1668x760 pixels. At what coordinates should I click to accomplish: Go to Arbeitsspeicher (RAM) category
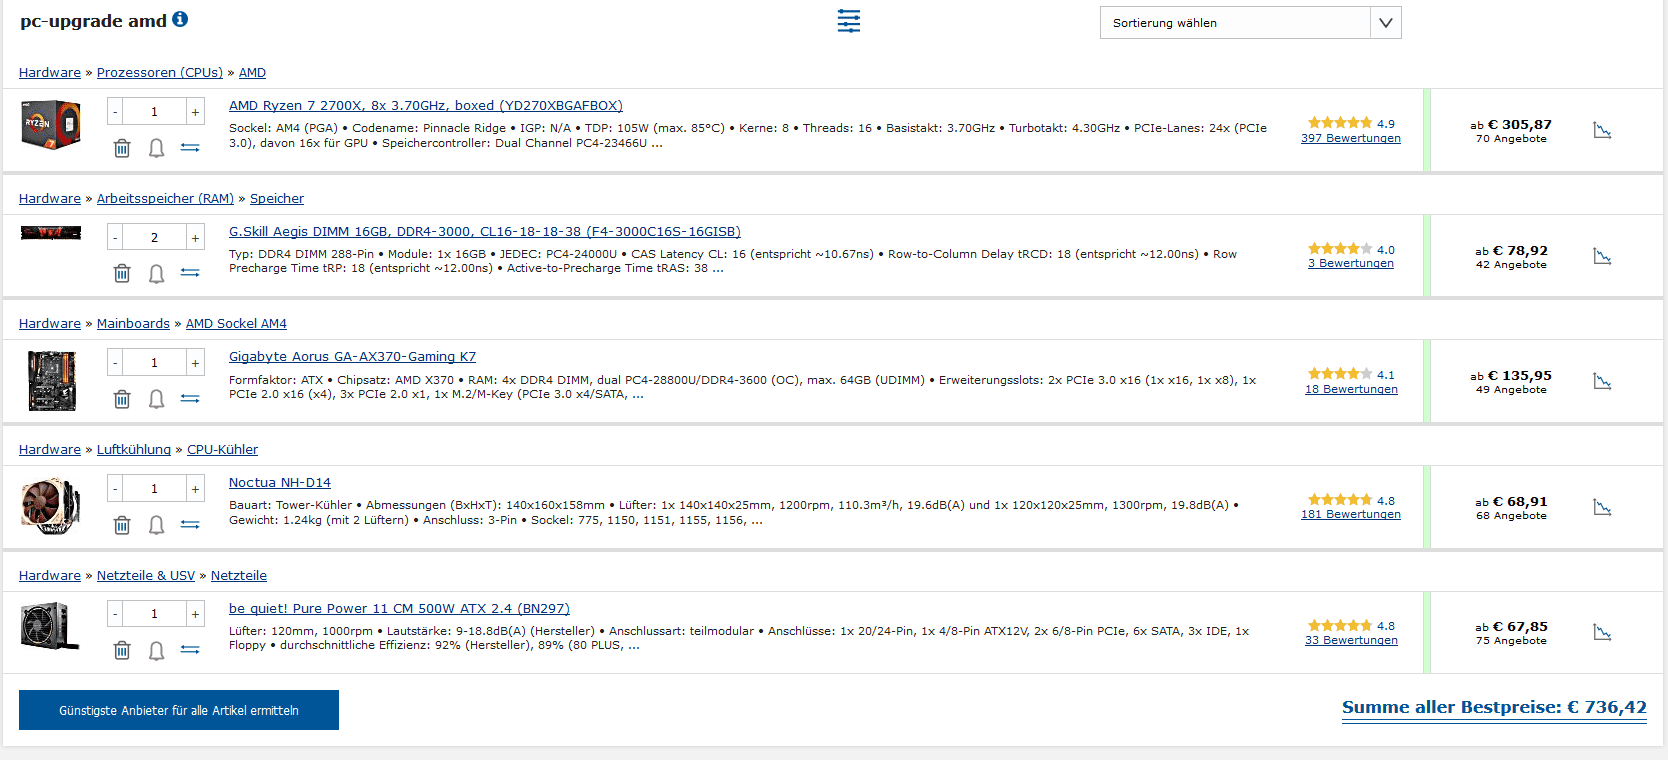tap(165, 199)
